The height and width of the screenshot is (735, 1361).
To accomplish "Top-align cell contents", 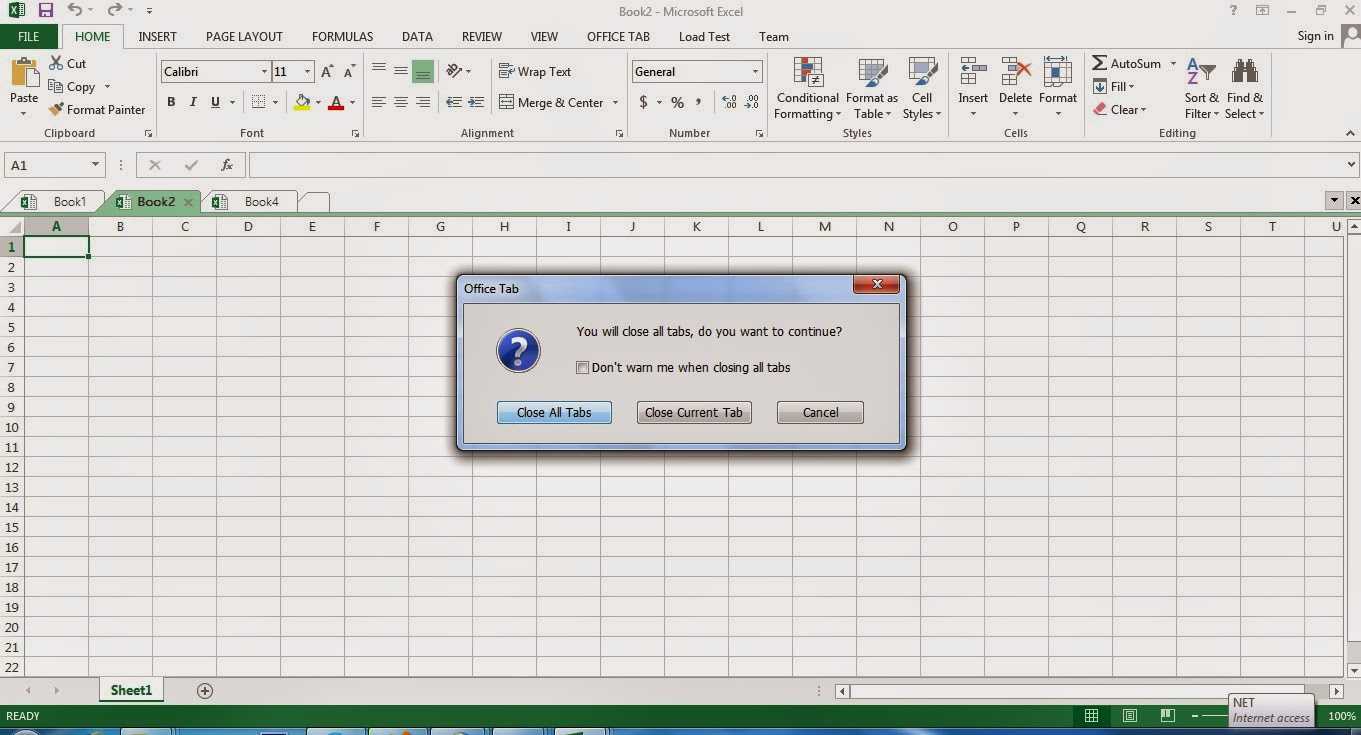I will pos(379,71).
